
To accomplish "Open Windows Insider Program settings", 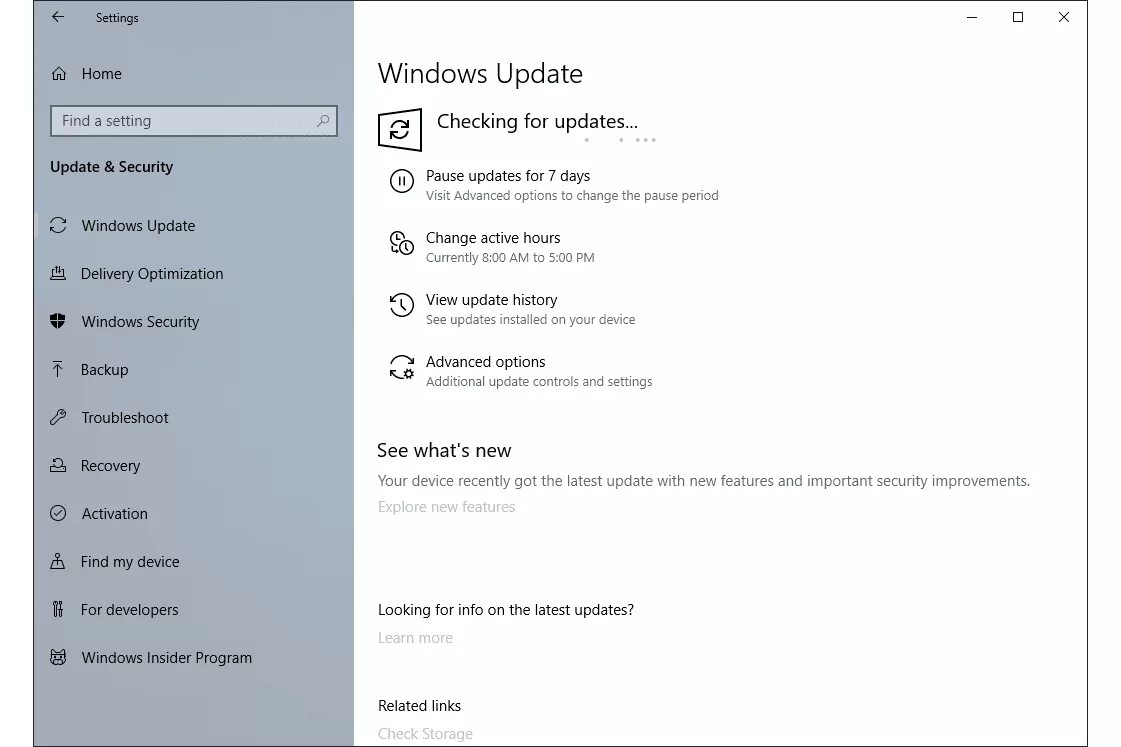I will pyautogui.click(x=167, y=658).
